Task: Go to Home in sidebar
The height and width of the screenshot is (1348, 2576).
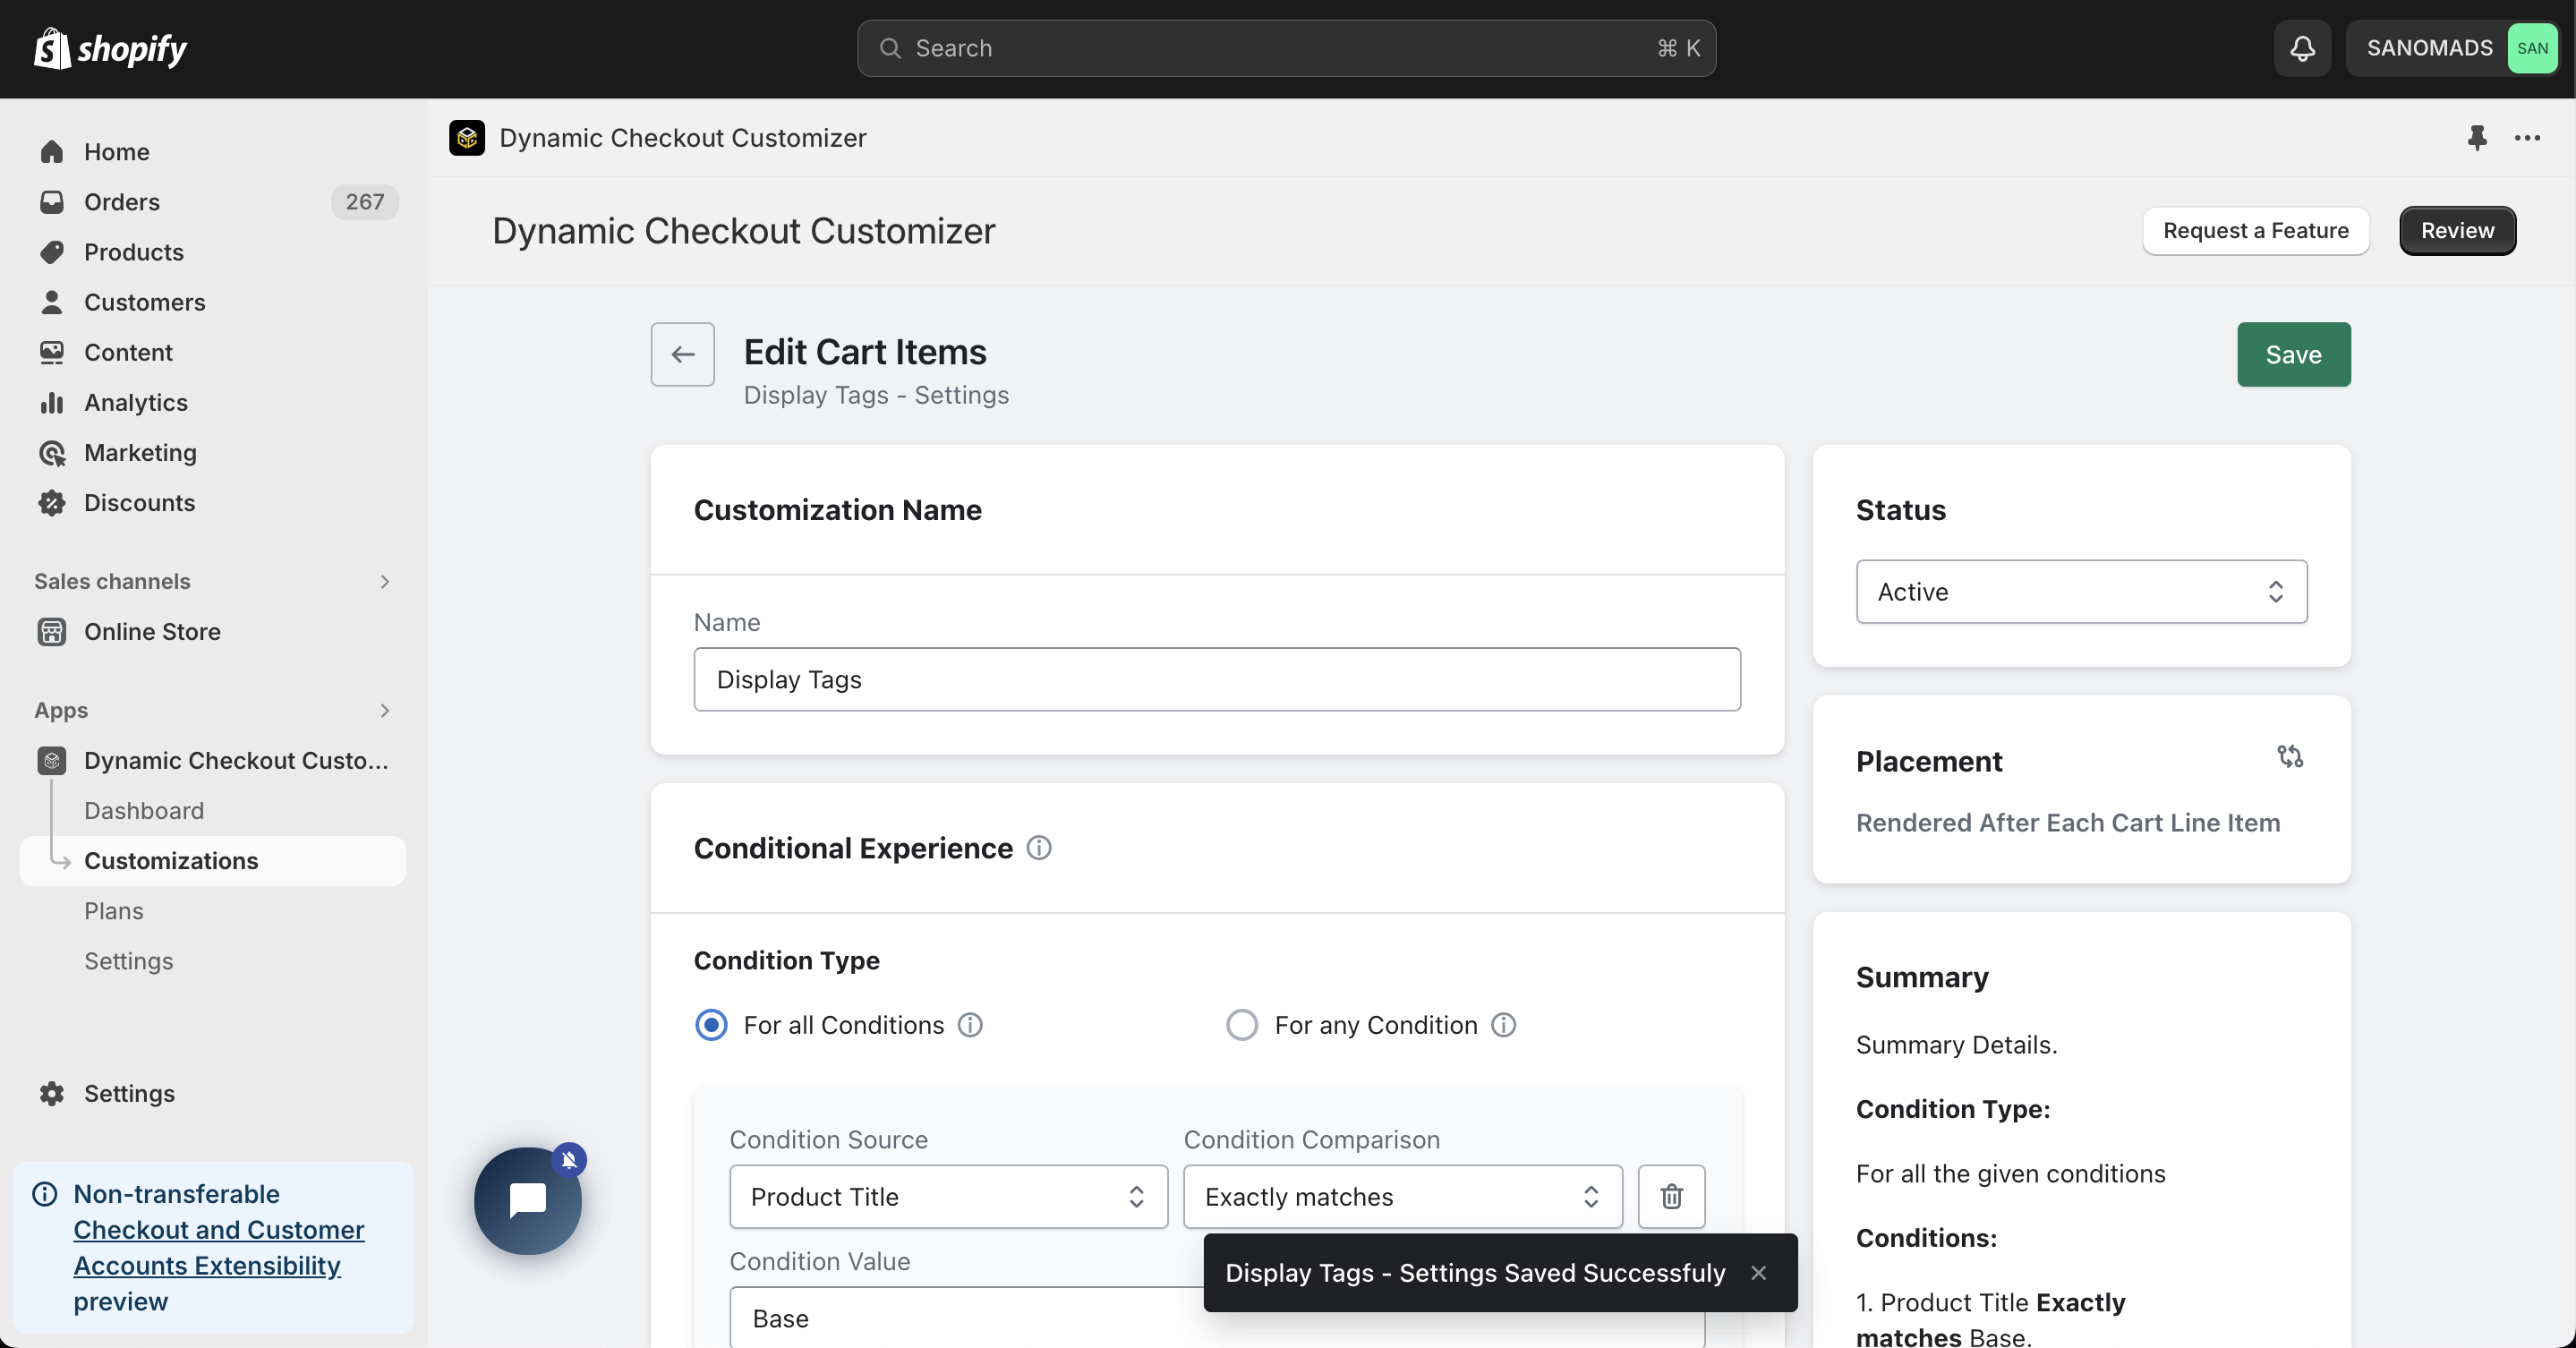Action: click(x=213, y=152)
